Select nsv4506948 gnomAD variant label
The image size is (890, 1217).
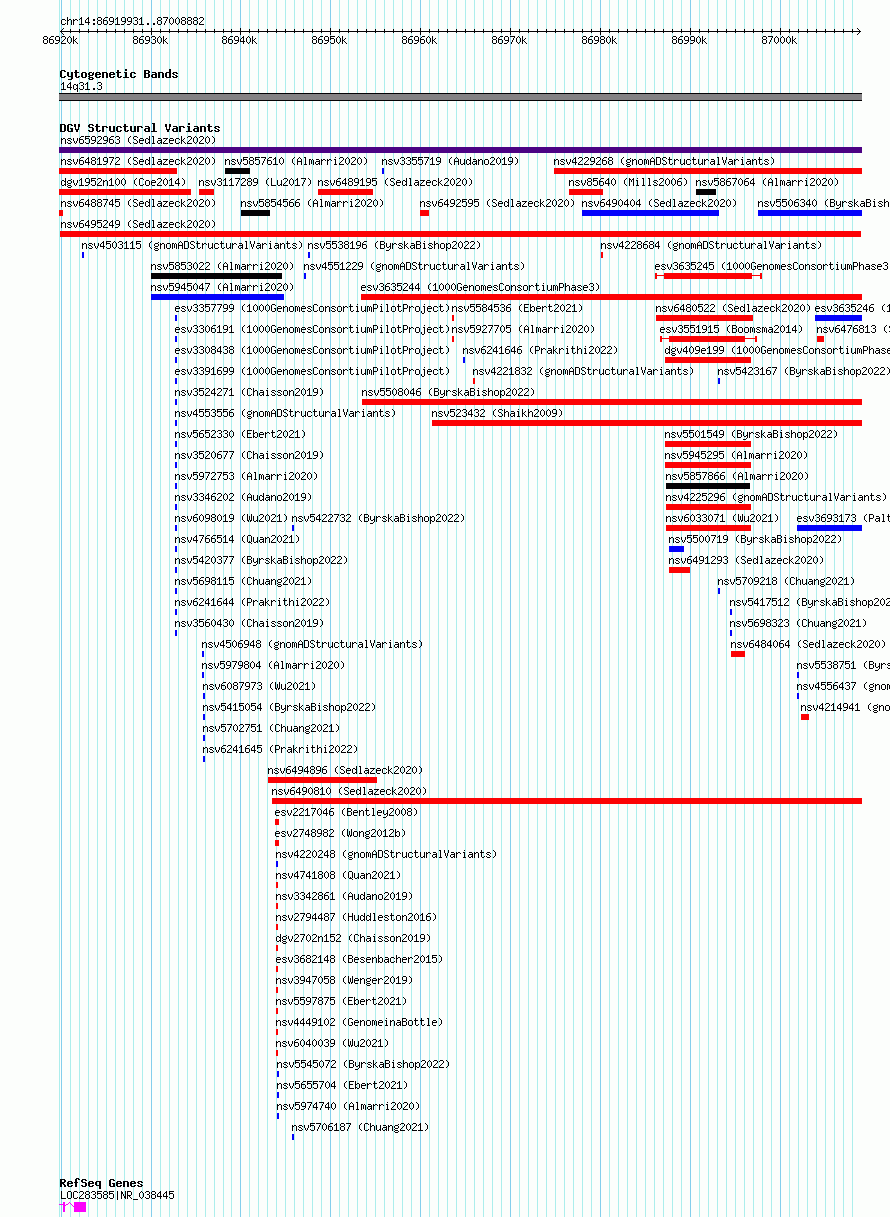tap(312, 644)
